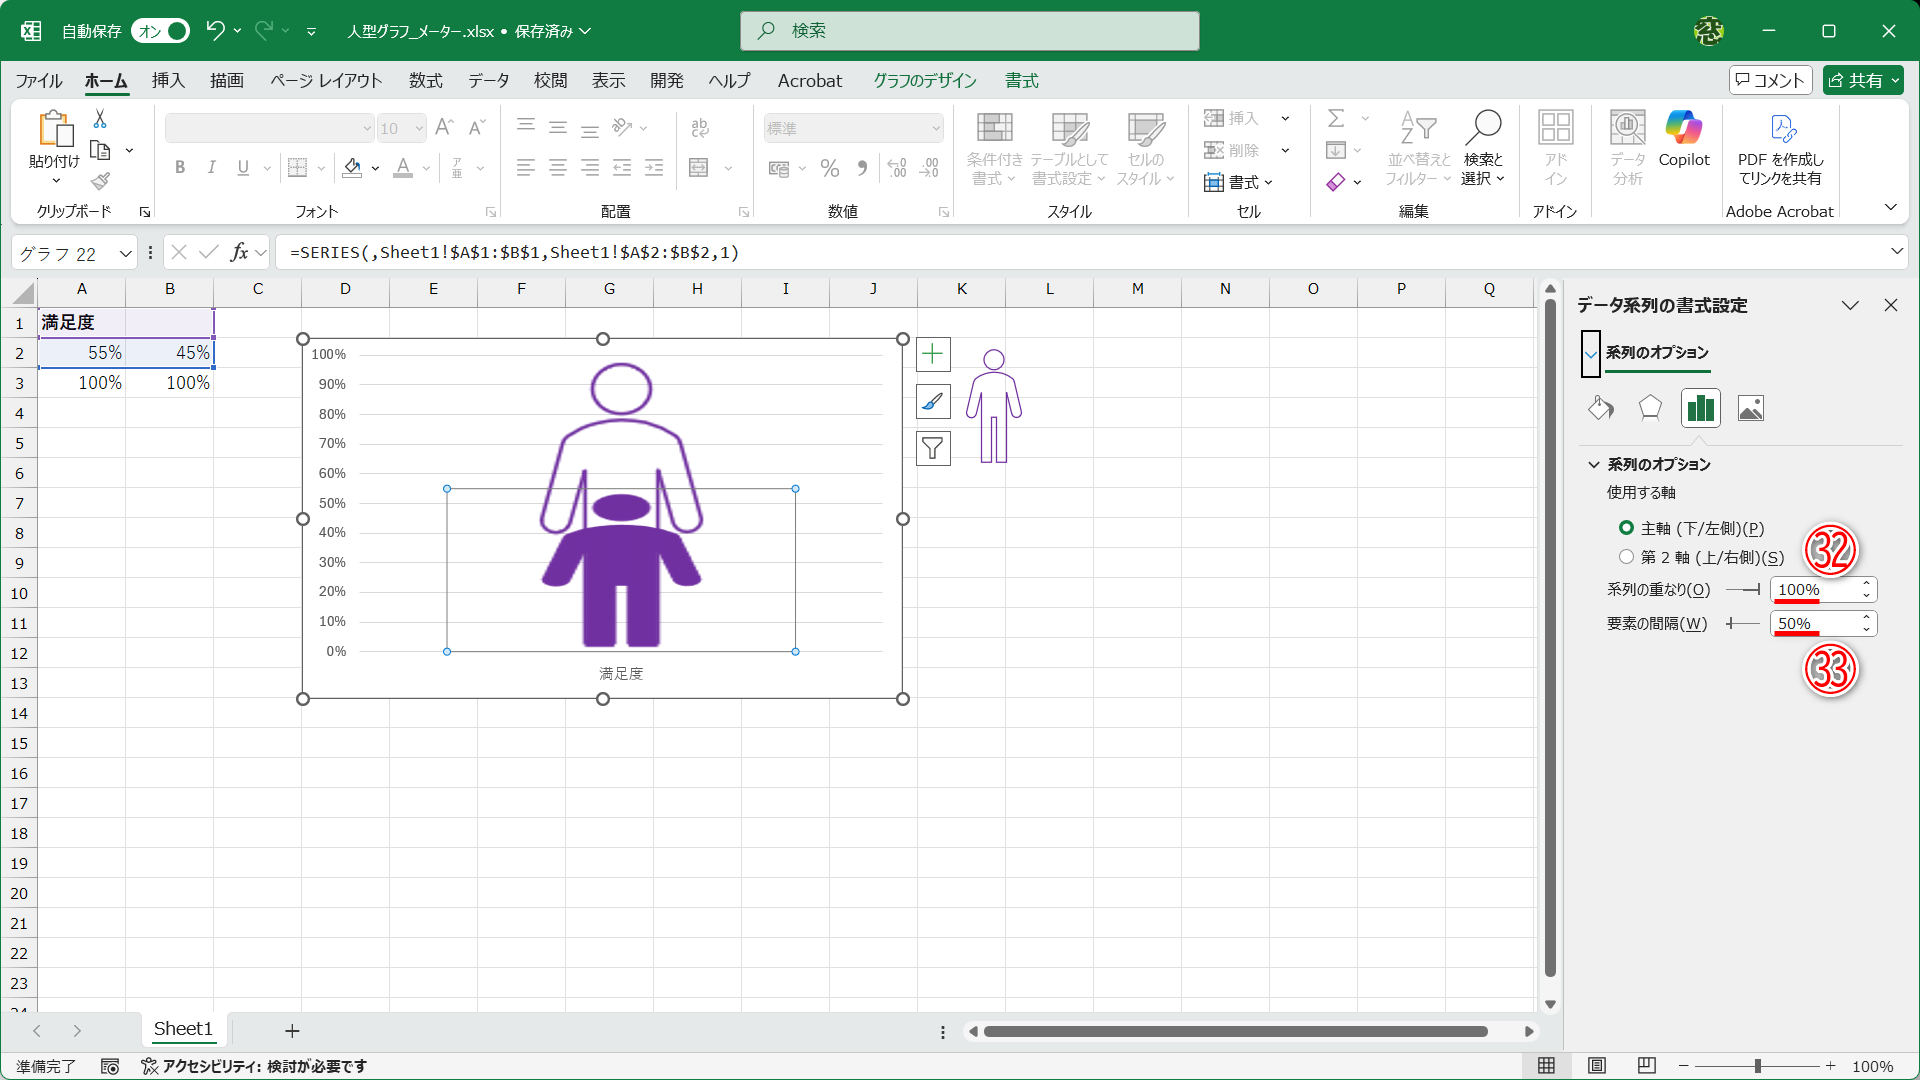Screen dimensions: 1920x1080
Task: Open the Name Box dropdown
Action: coord(125,253)
